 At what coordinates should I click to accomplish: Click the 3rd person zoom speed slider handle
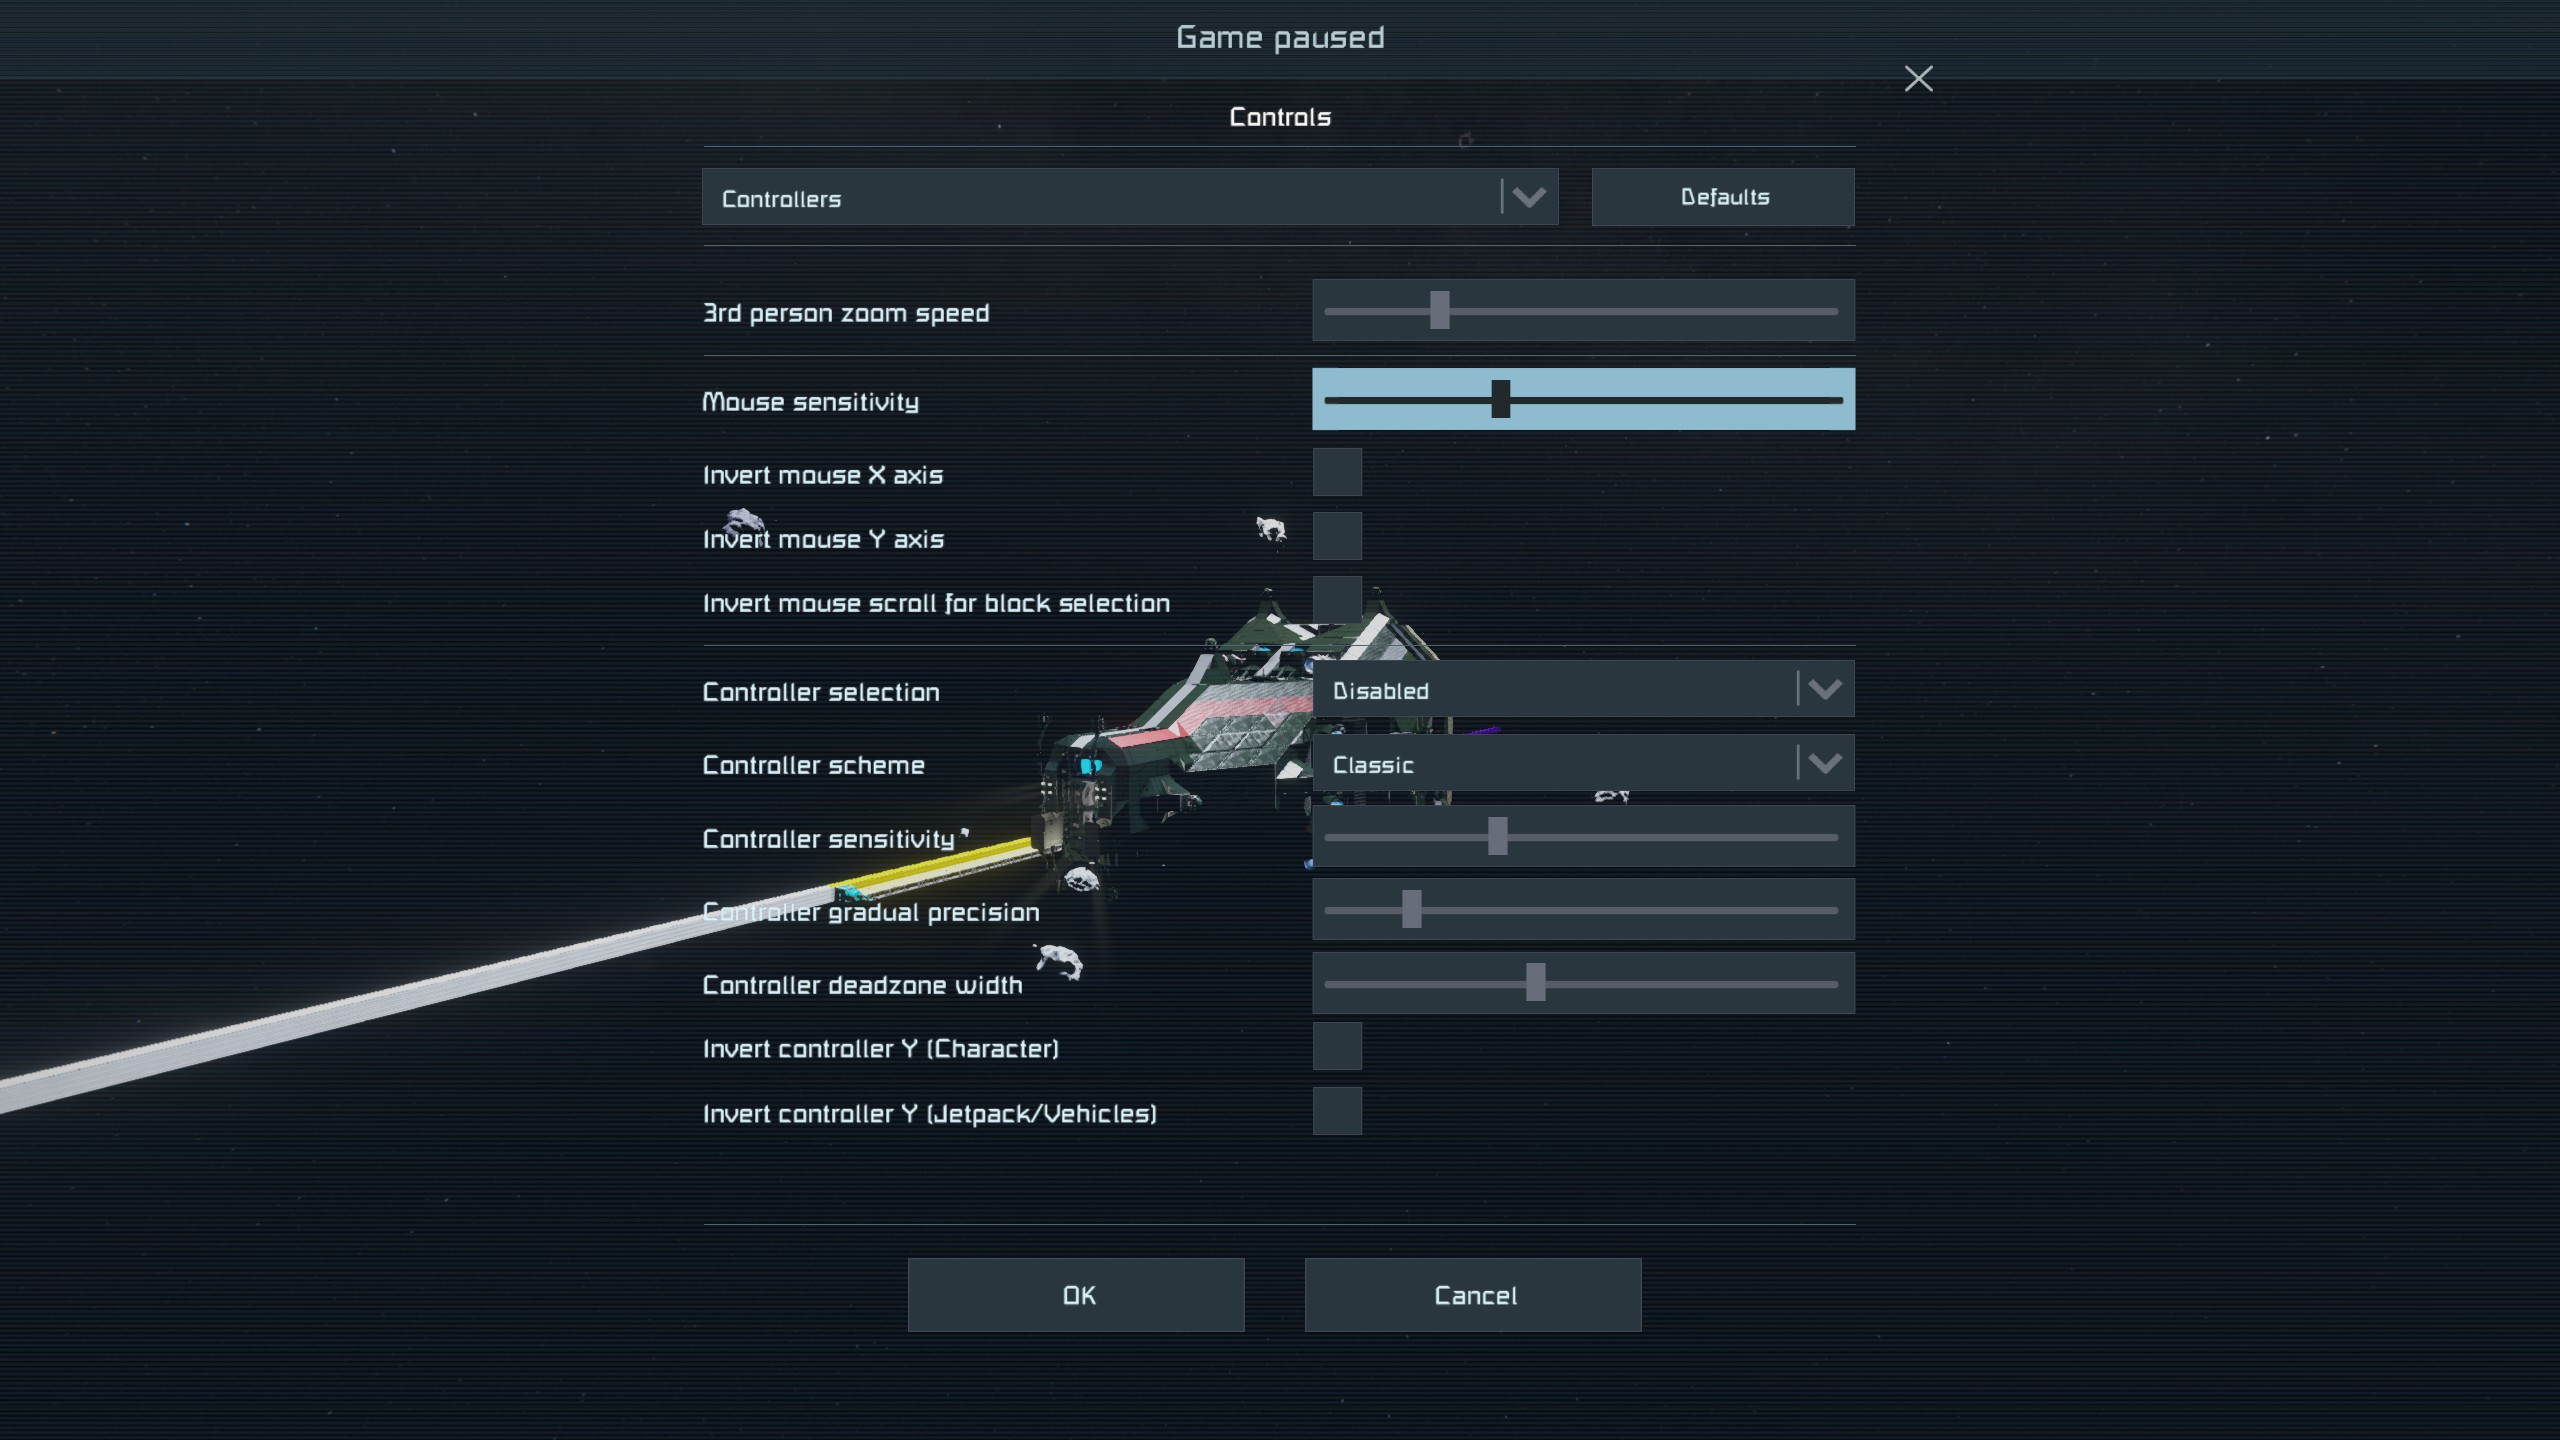[1439, 310]
